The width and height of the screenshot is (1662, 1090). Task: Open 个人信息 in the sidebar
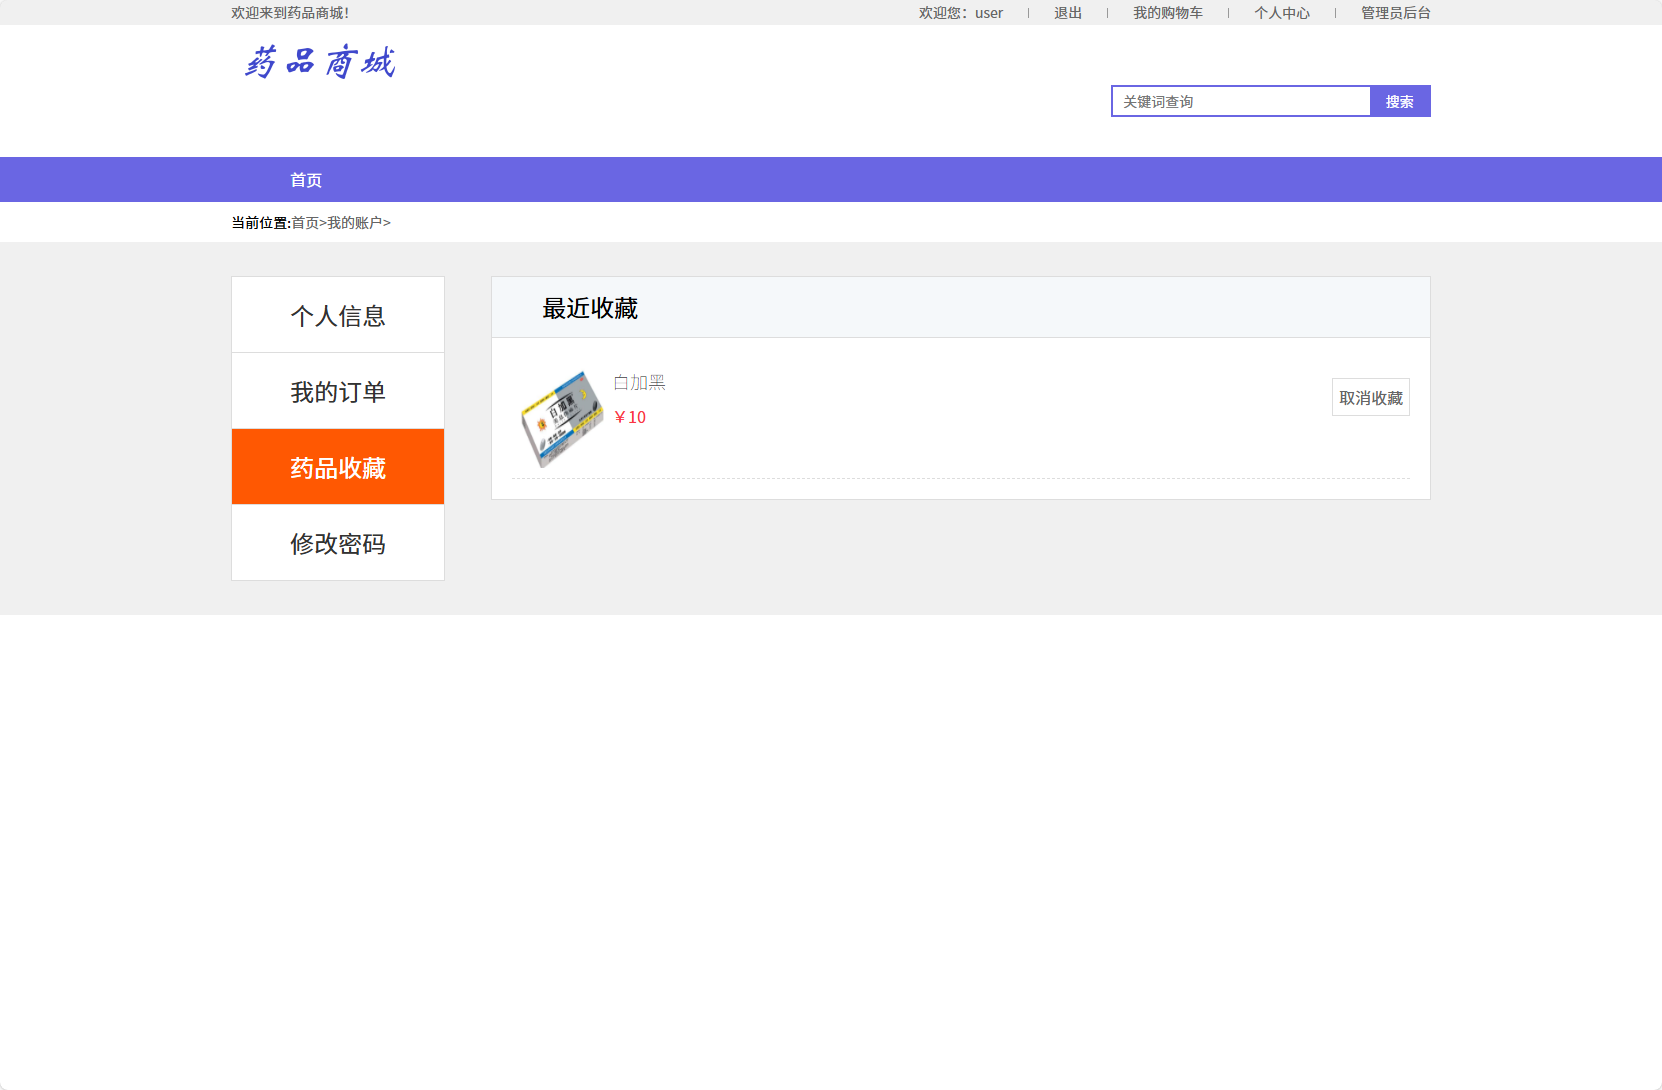tap(337, 315)
